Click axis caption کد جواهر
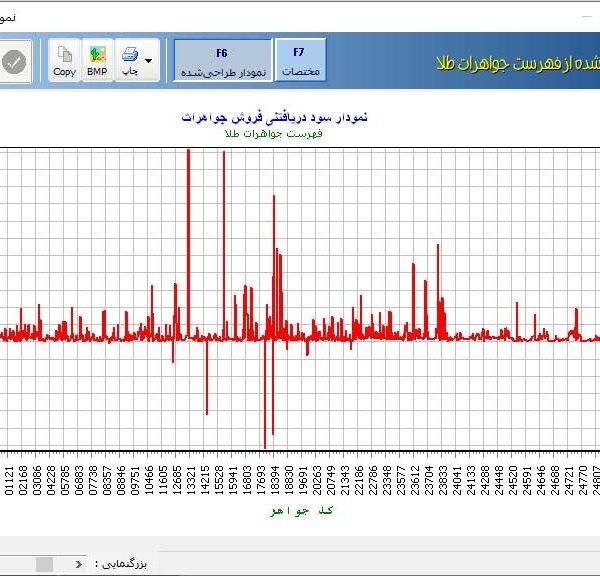The width and height of the screenshot is (600, 576). click(302, 511)
